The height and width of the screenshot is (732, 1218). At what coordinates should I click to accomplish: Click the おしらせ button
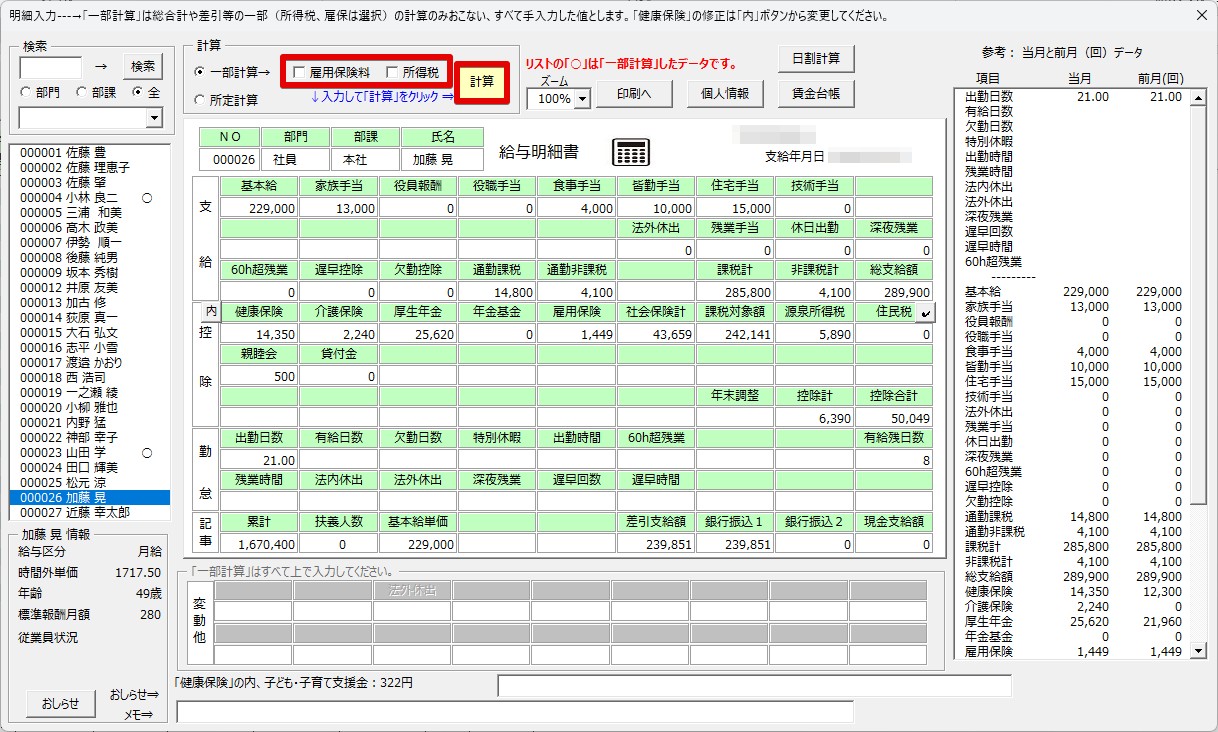(61, 703)
